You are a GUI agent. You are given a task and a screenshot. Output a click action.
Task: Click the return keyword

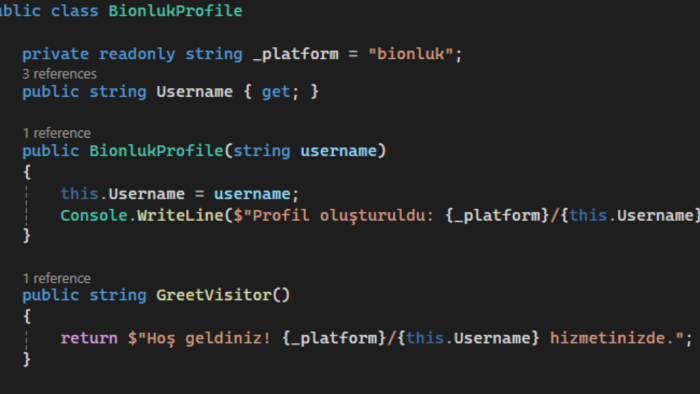89,338
